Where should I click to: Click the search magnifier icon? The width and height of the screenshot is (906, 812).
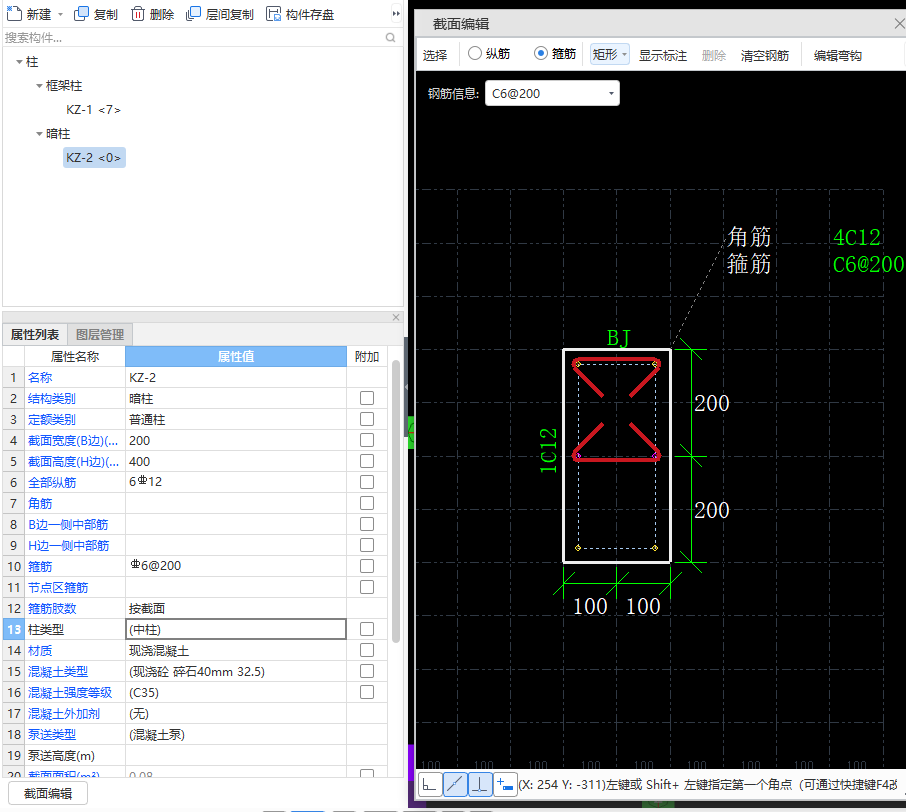point(391,38)
